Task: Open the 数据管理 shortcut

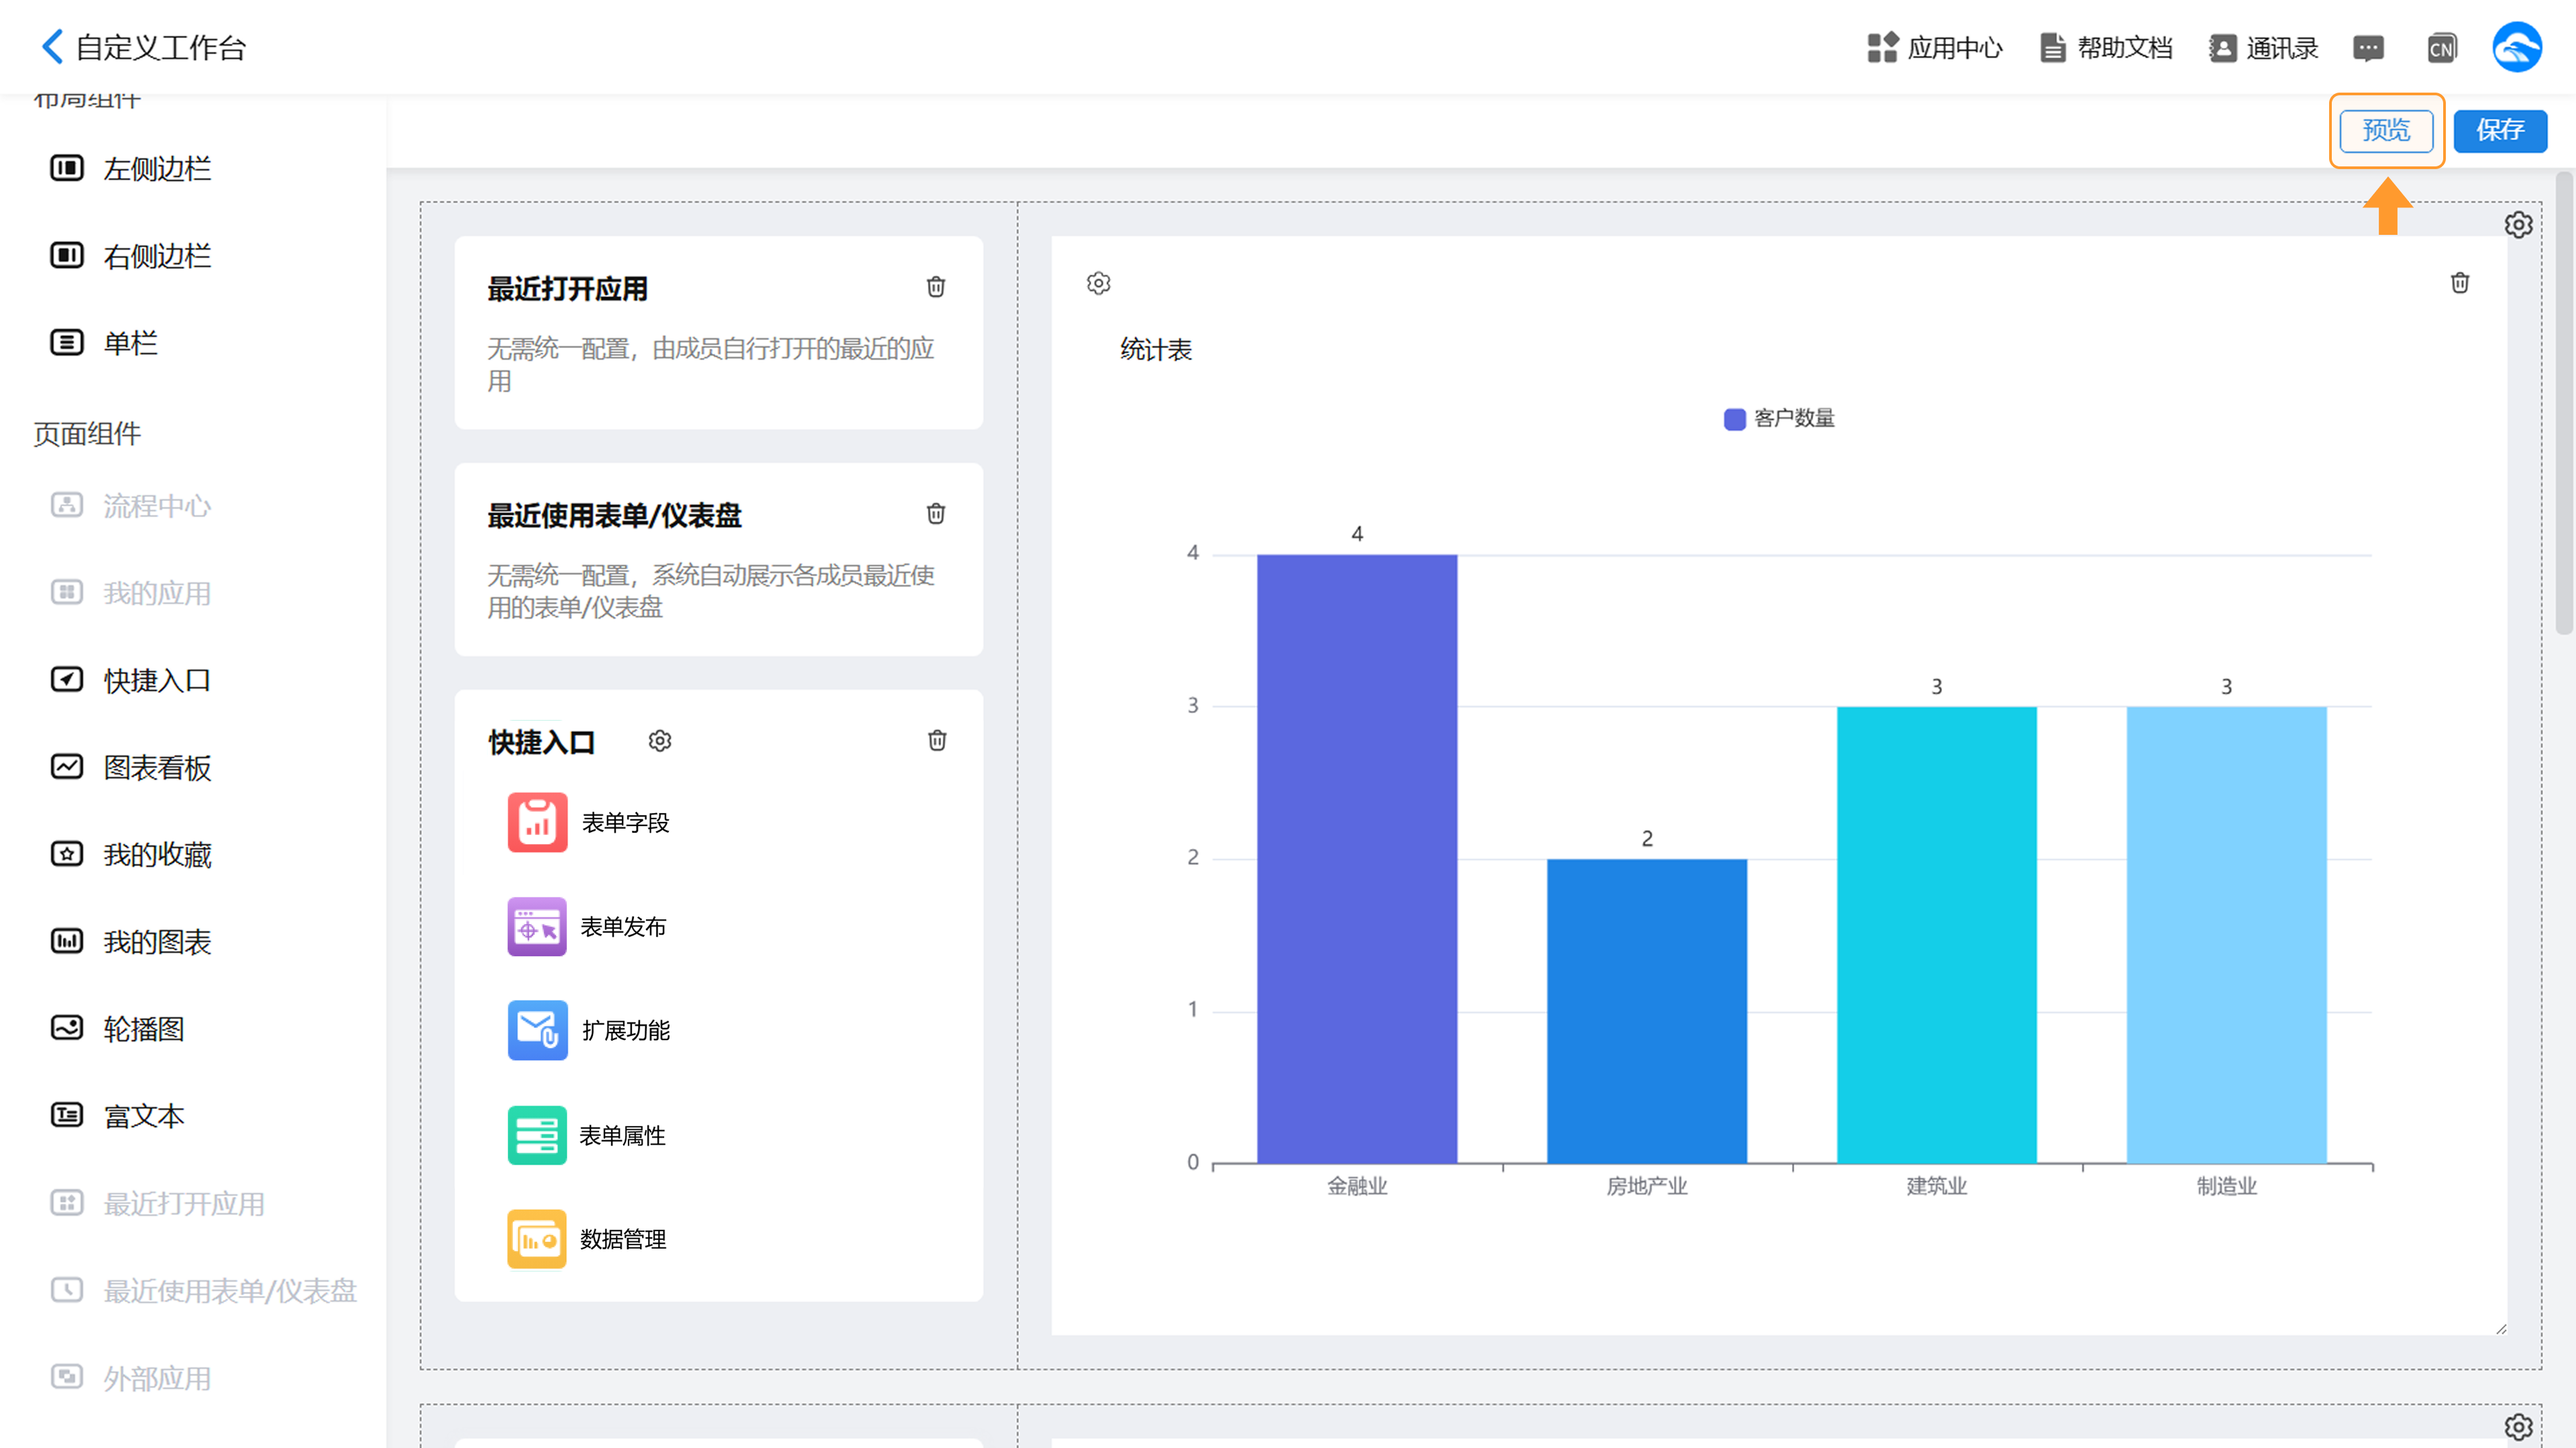Action: [x=587, y=1239]
